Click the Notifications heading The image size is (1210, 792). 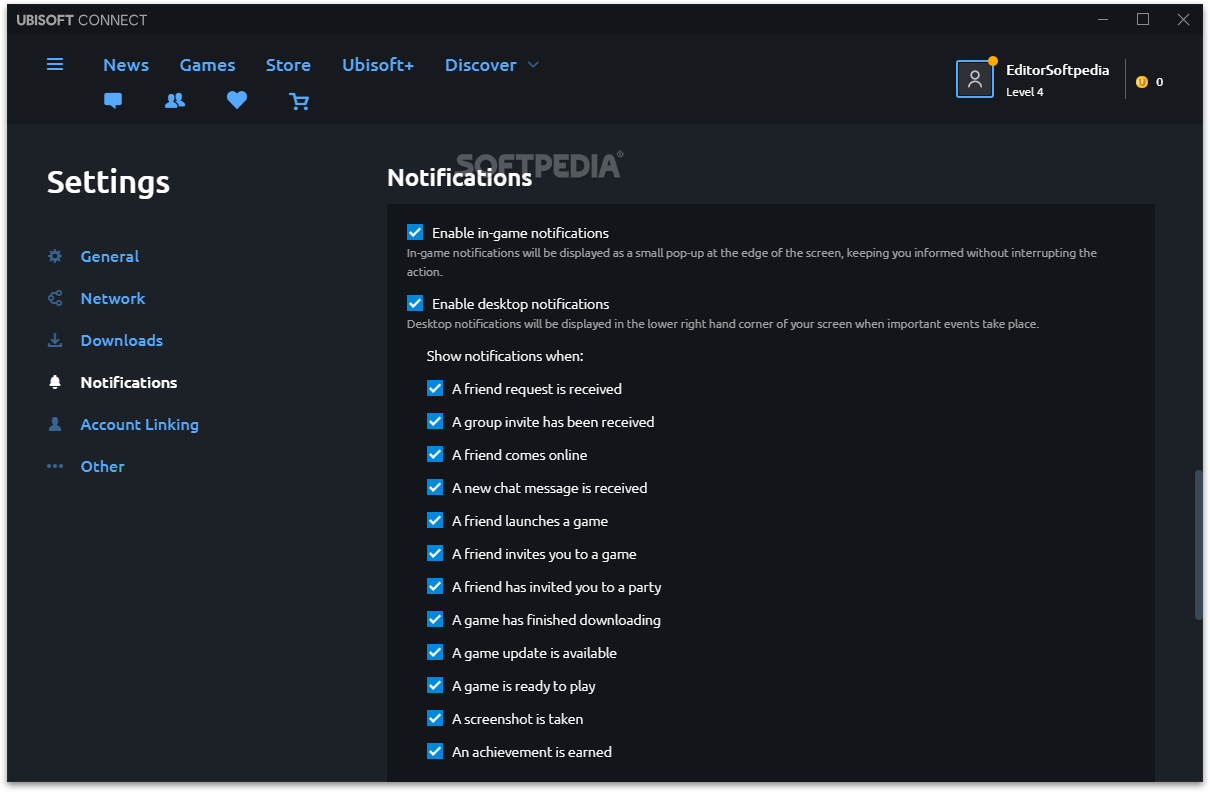[x=460, y=177]
